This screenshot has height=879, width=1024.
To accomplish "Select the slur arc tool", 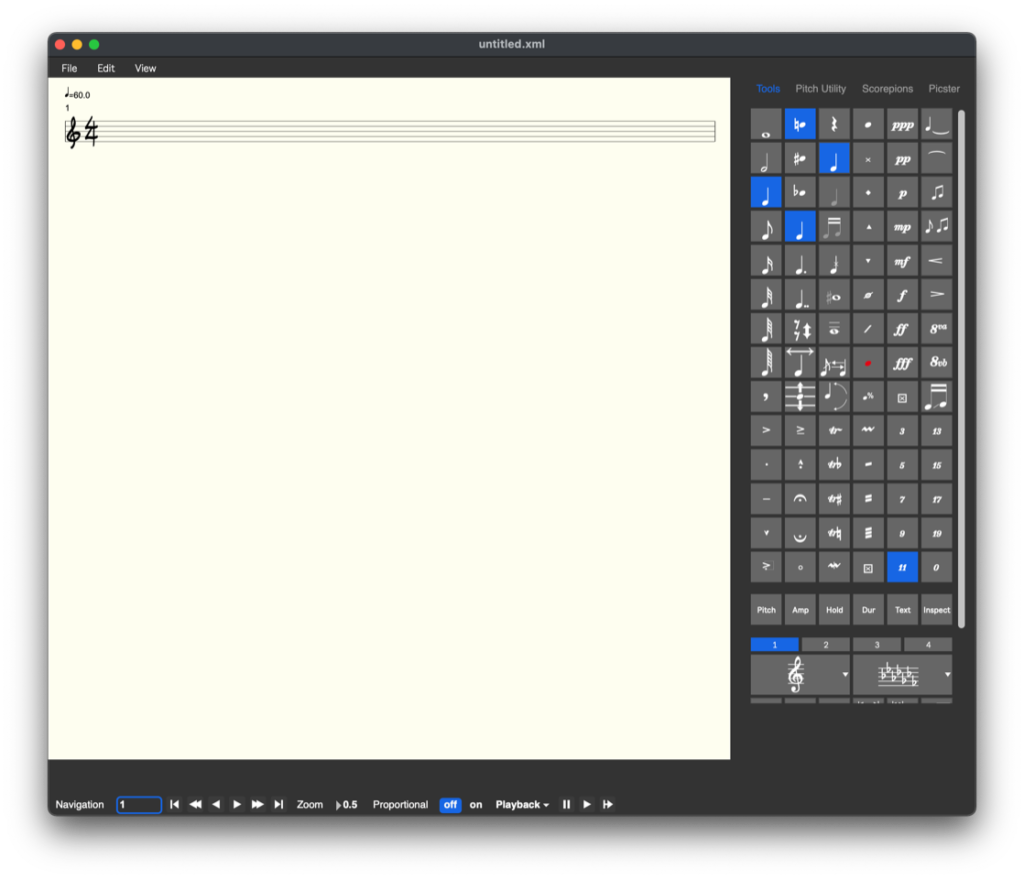I will (x=936, y=159).
